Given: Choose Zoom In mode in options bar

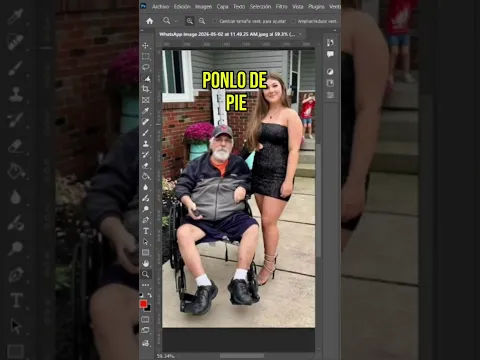Looking at the screenshot, I should pos(190,21).
